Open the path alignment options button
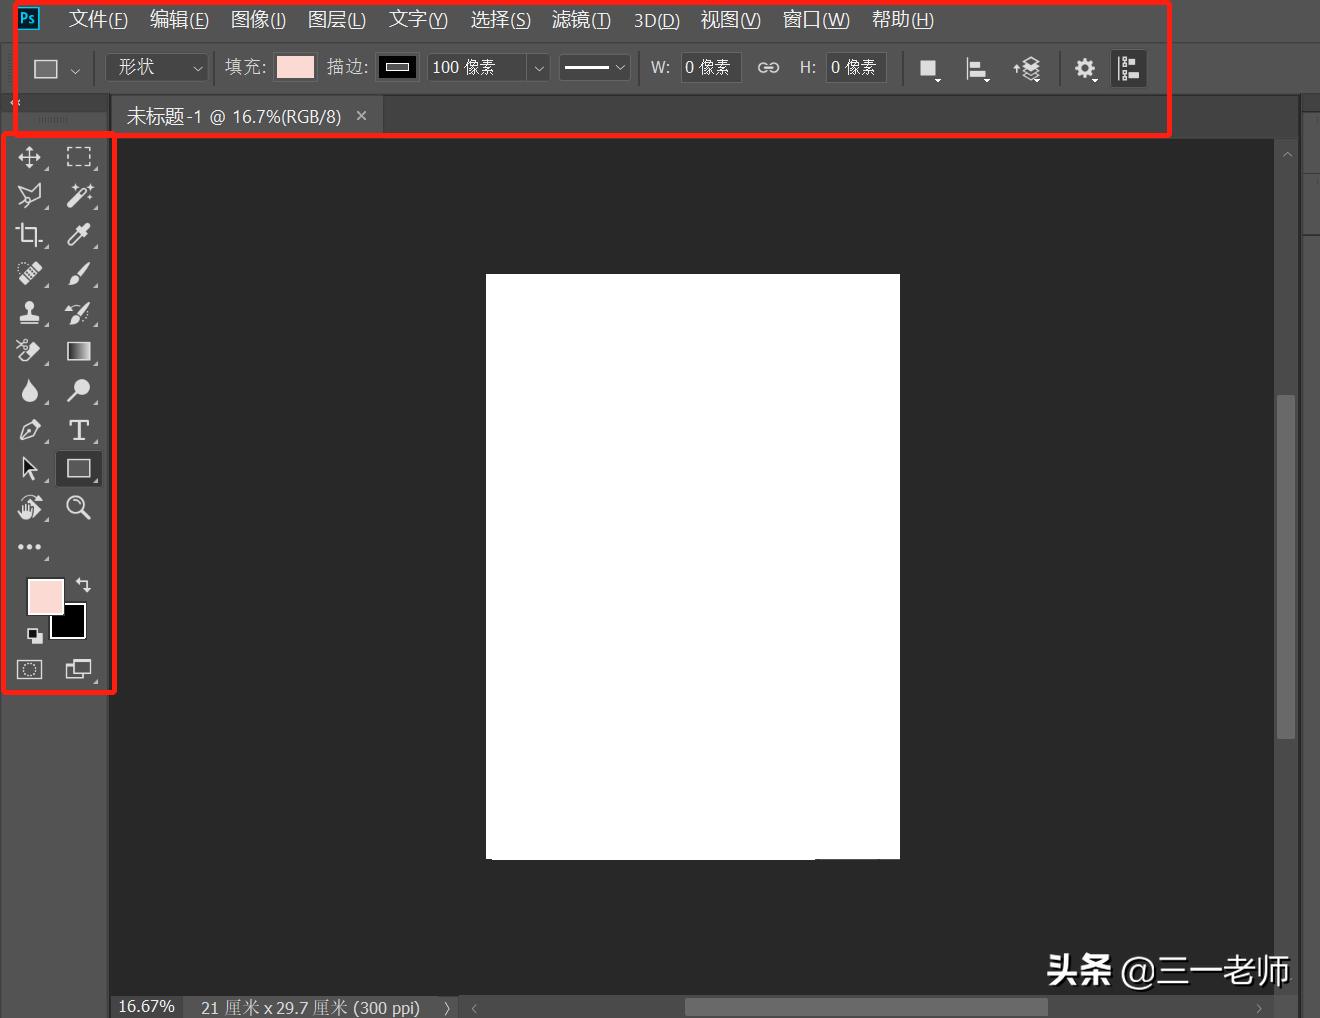 point(976,69)
